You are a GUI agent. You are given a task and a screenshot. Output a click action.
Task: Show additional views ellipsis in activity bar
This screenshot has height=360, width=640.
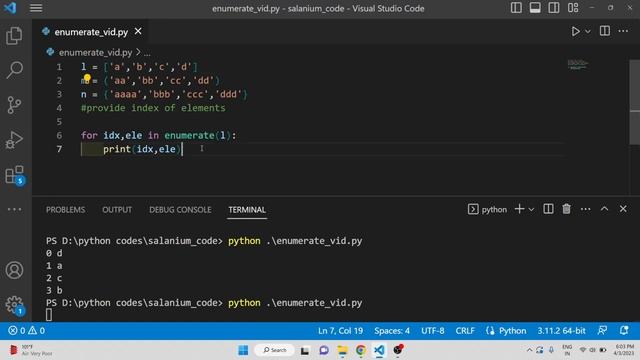(14, 209)
